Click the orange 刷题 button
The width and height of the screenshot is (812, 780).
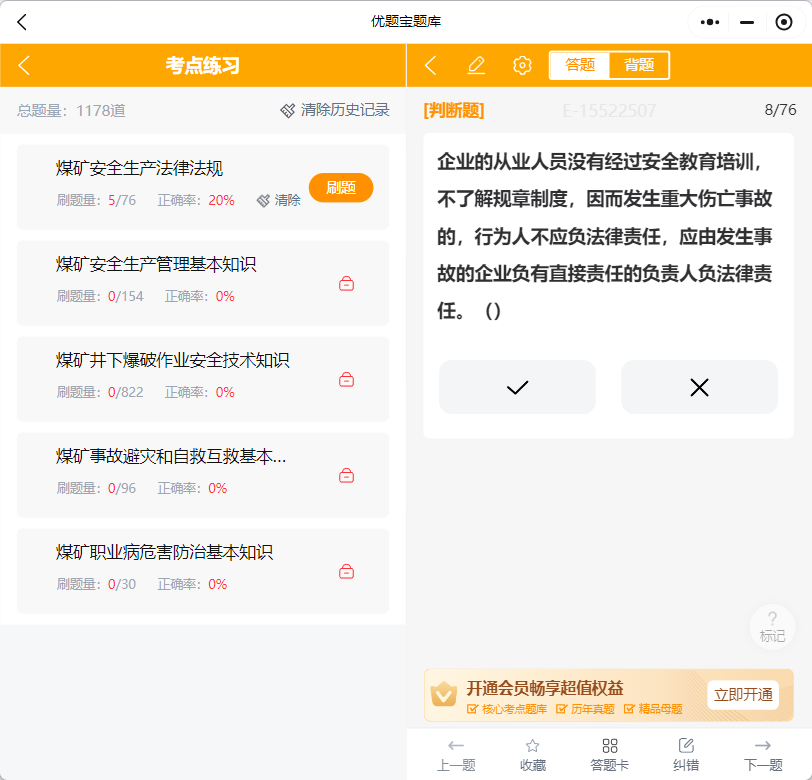[x=341, y=187]
